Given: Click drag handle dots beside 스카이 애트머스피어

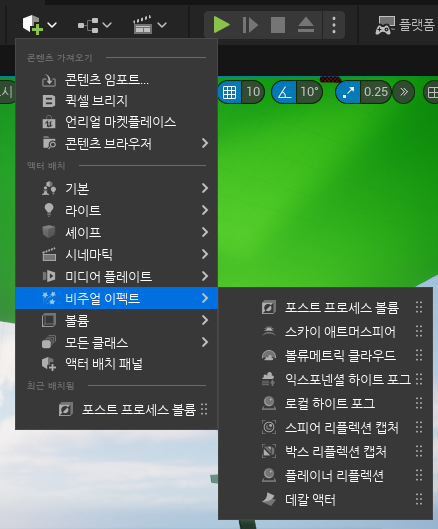Looking at the screenshot, I should [419, 331].
